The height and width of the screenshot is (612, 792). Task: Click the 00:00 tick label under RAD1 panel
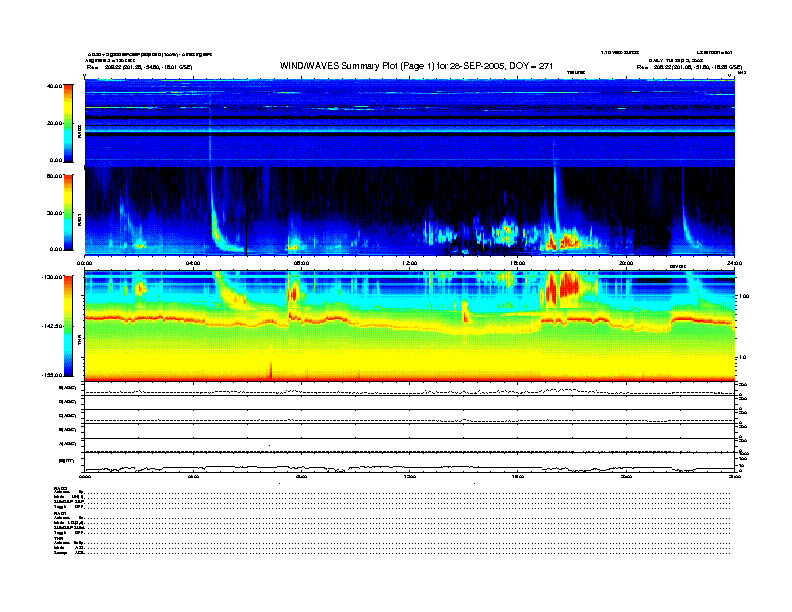click(84, 263)
